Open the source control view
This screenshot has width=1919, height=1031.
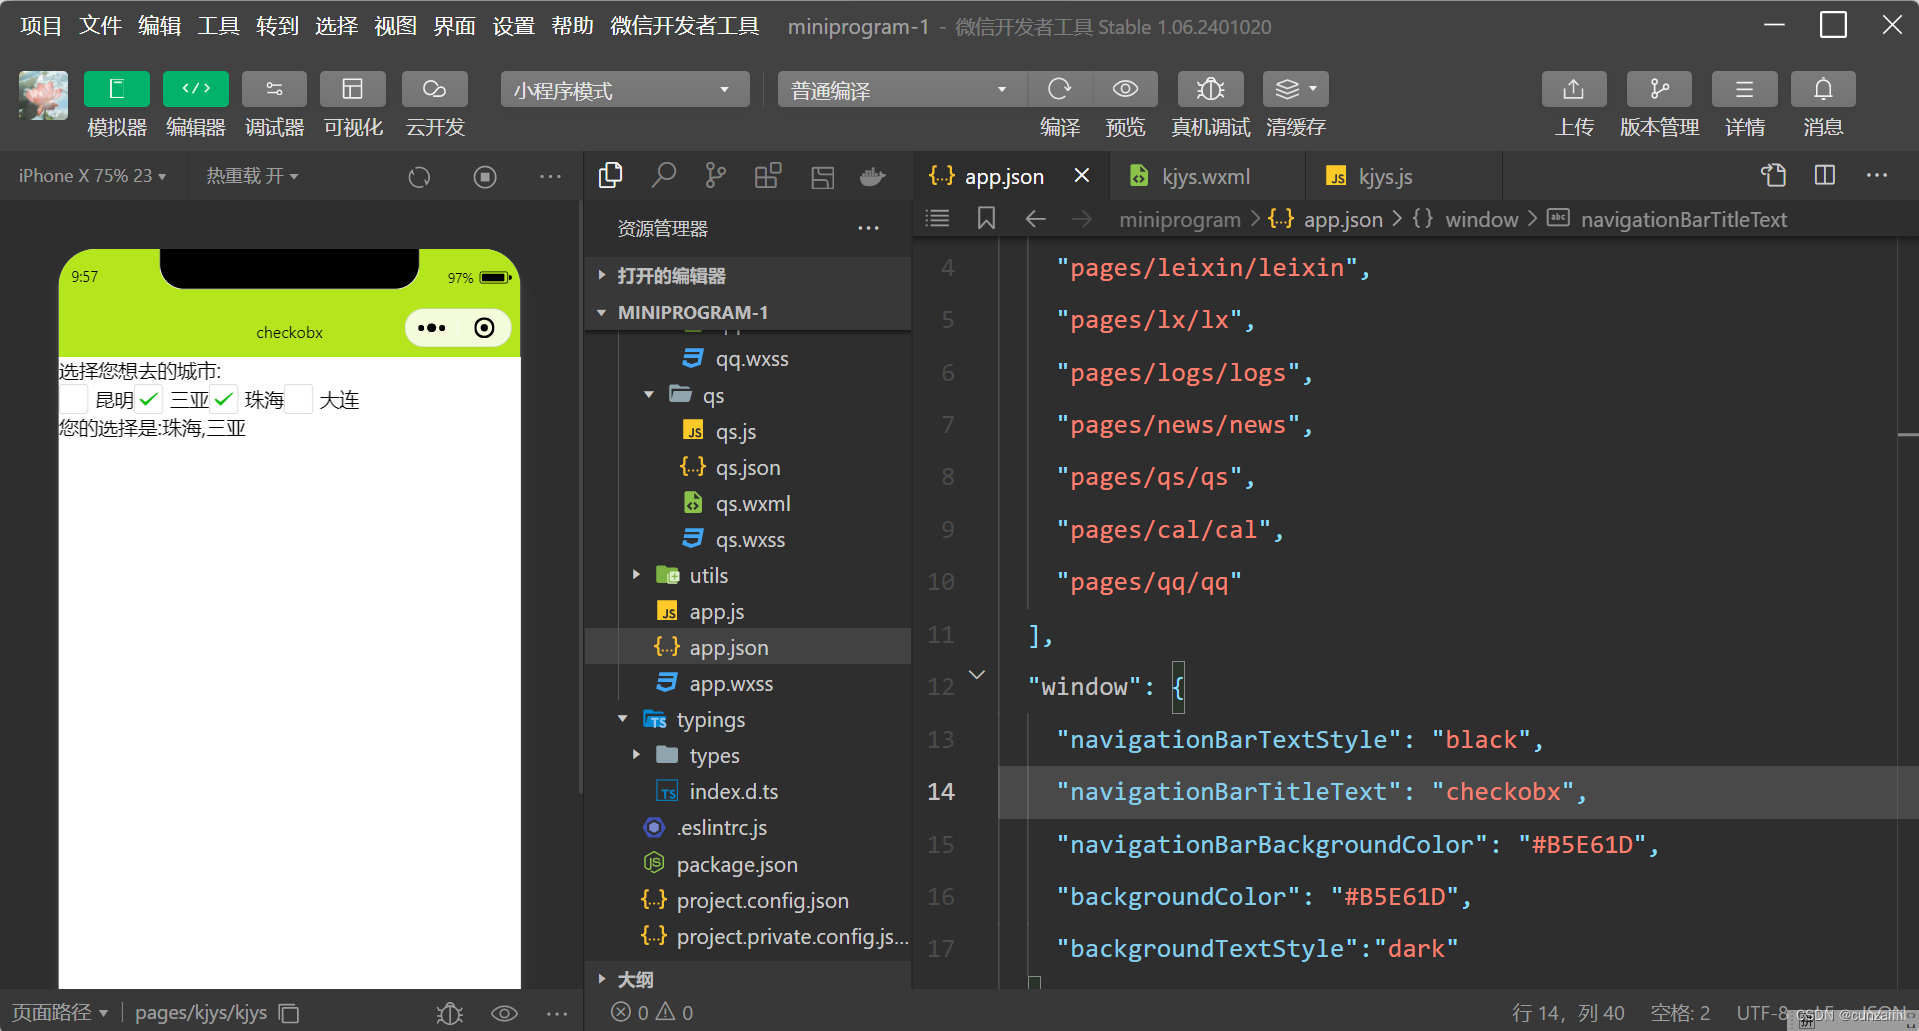pyautogui.click(x=716, y=176)
